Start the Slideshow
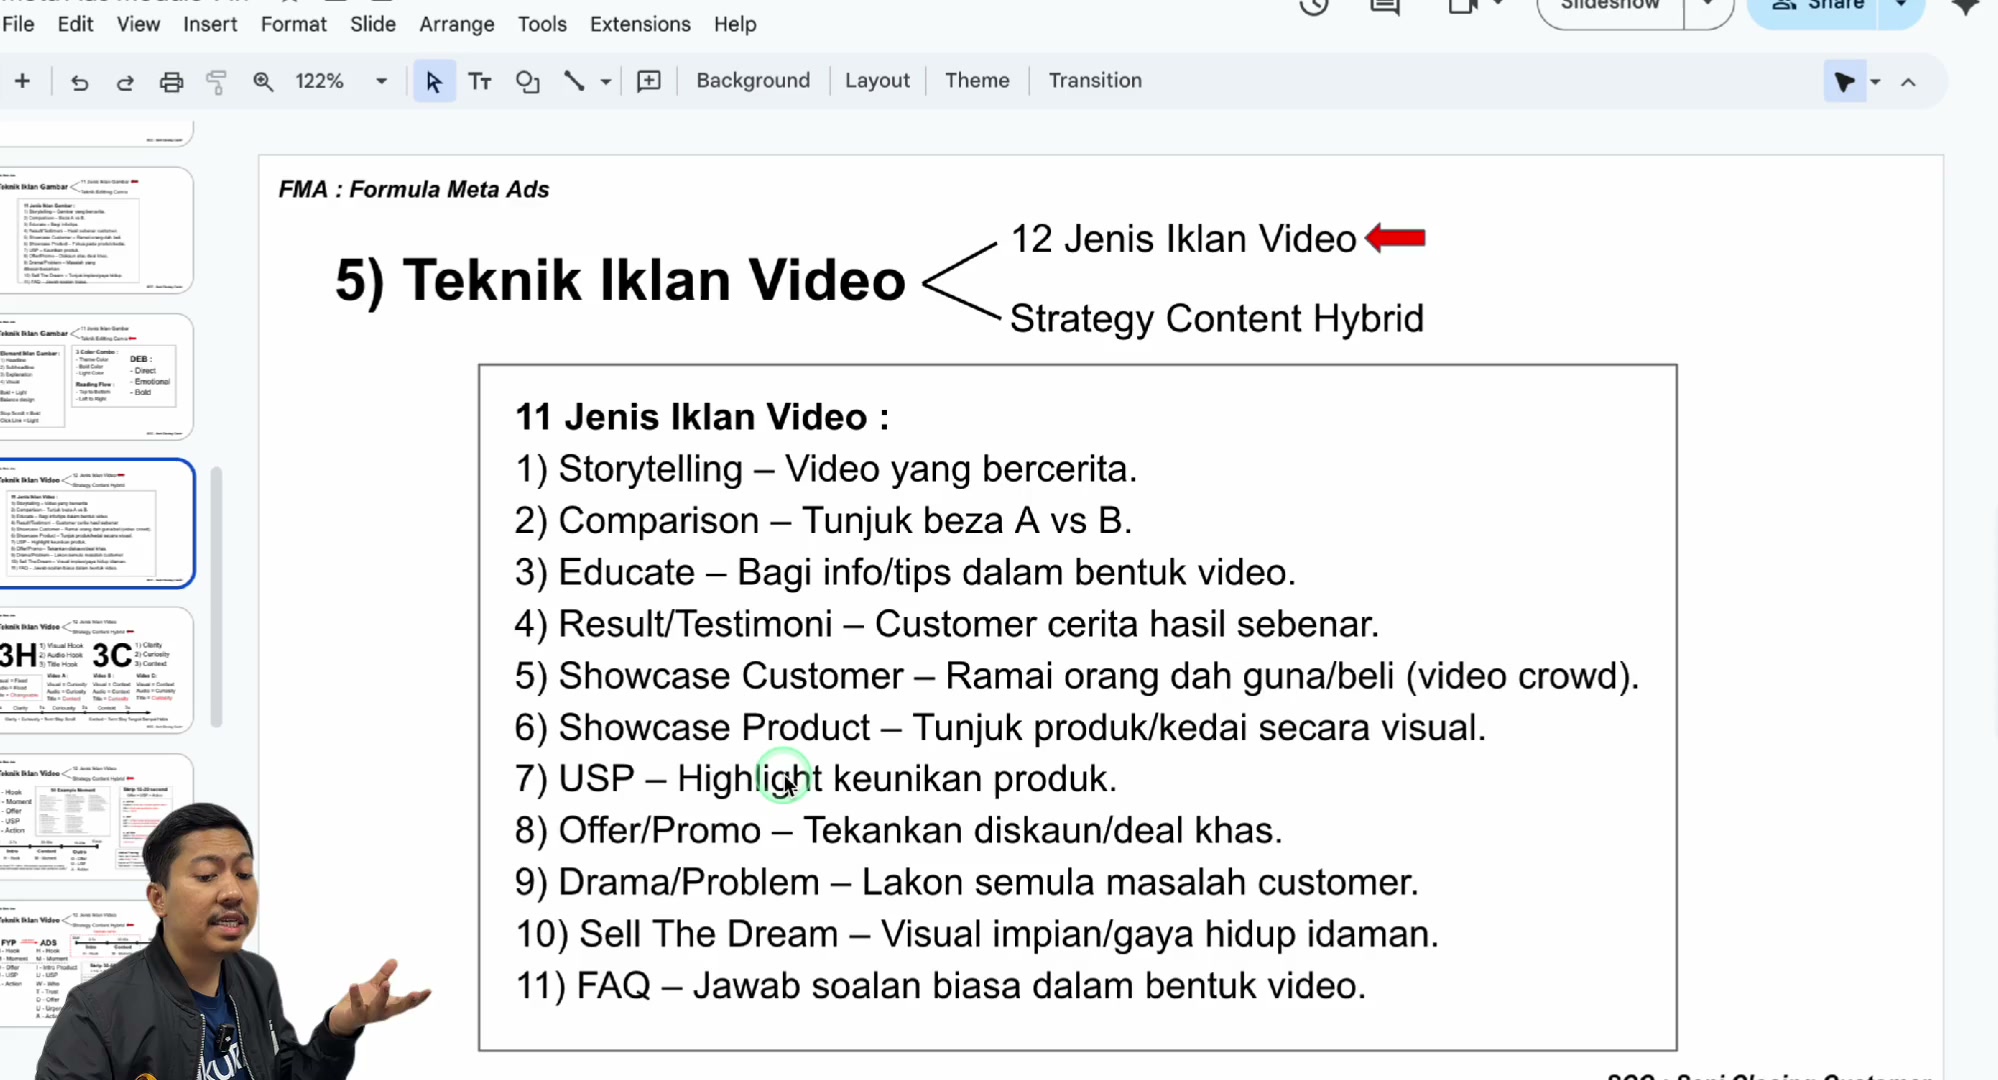Viewport: 1998px width, 1080px height. point(1610,6)
